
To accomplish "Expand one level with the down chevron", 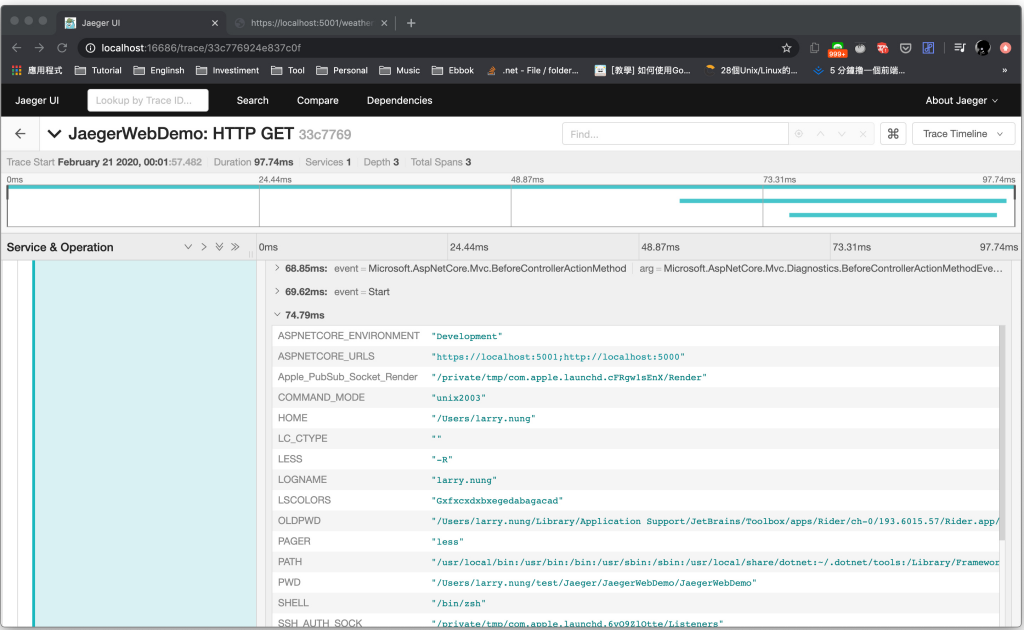I will pos(188,247).
